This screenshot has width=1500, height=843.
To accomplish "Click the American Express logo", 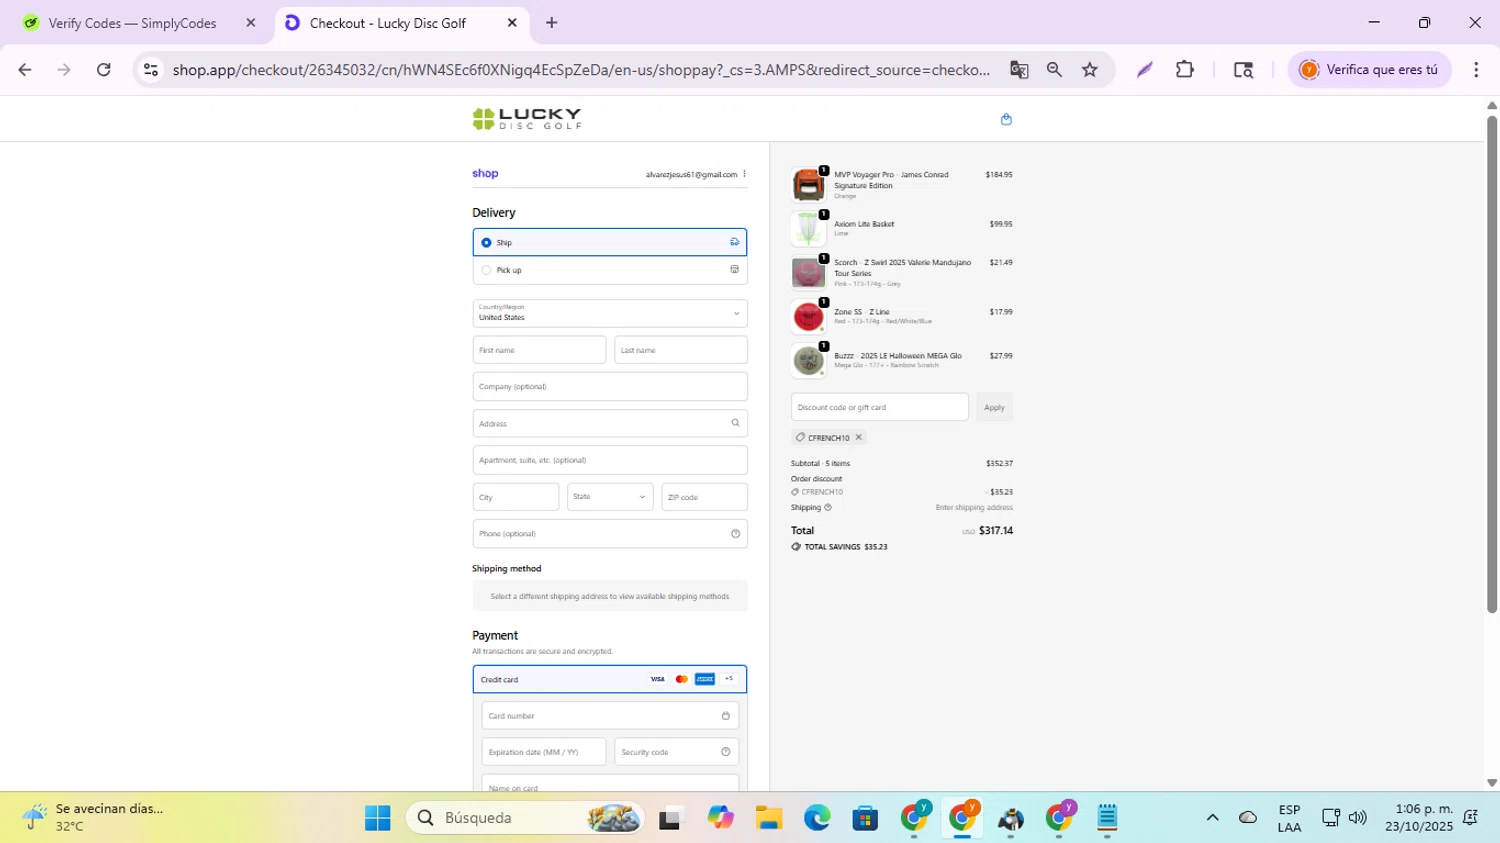I will (x=705, y=679).
